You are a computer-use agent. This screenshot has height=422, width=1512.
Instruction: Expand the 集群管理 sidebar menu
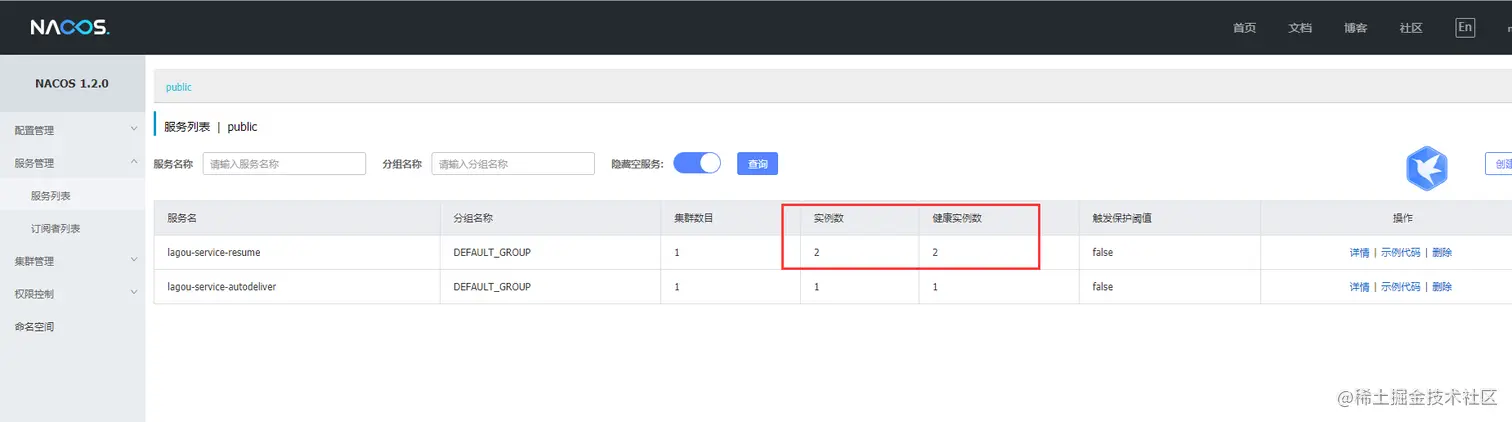73,261
